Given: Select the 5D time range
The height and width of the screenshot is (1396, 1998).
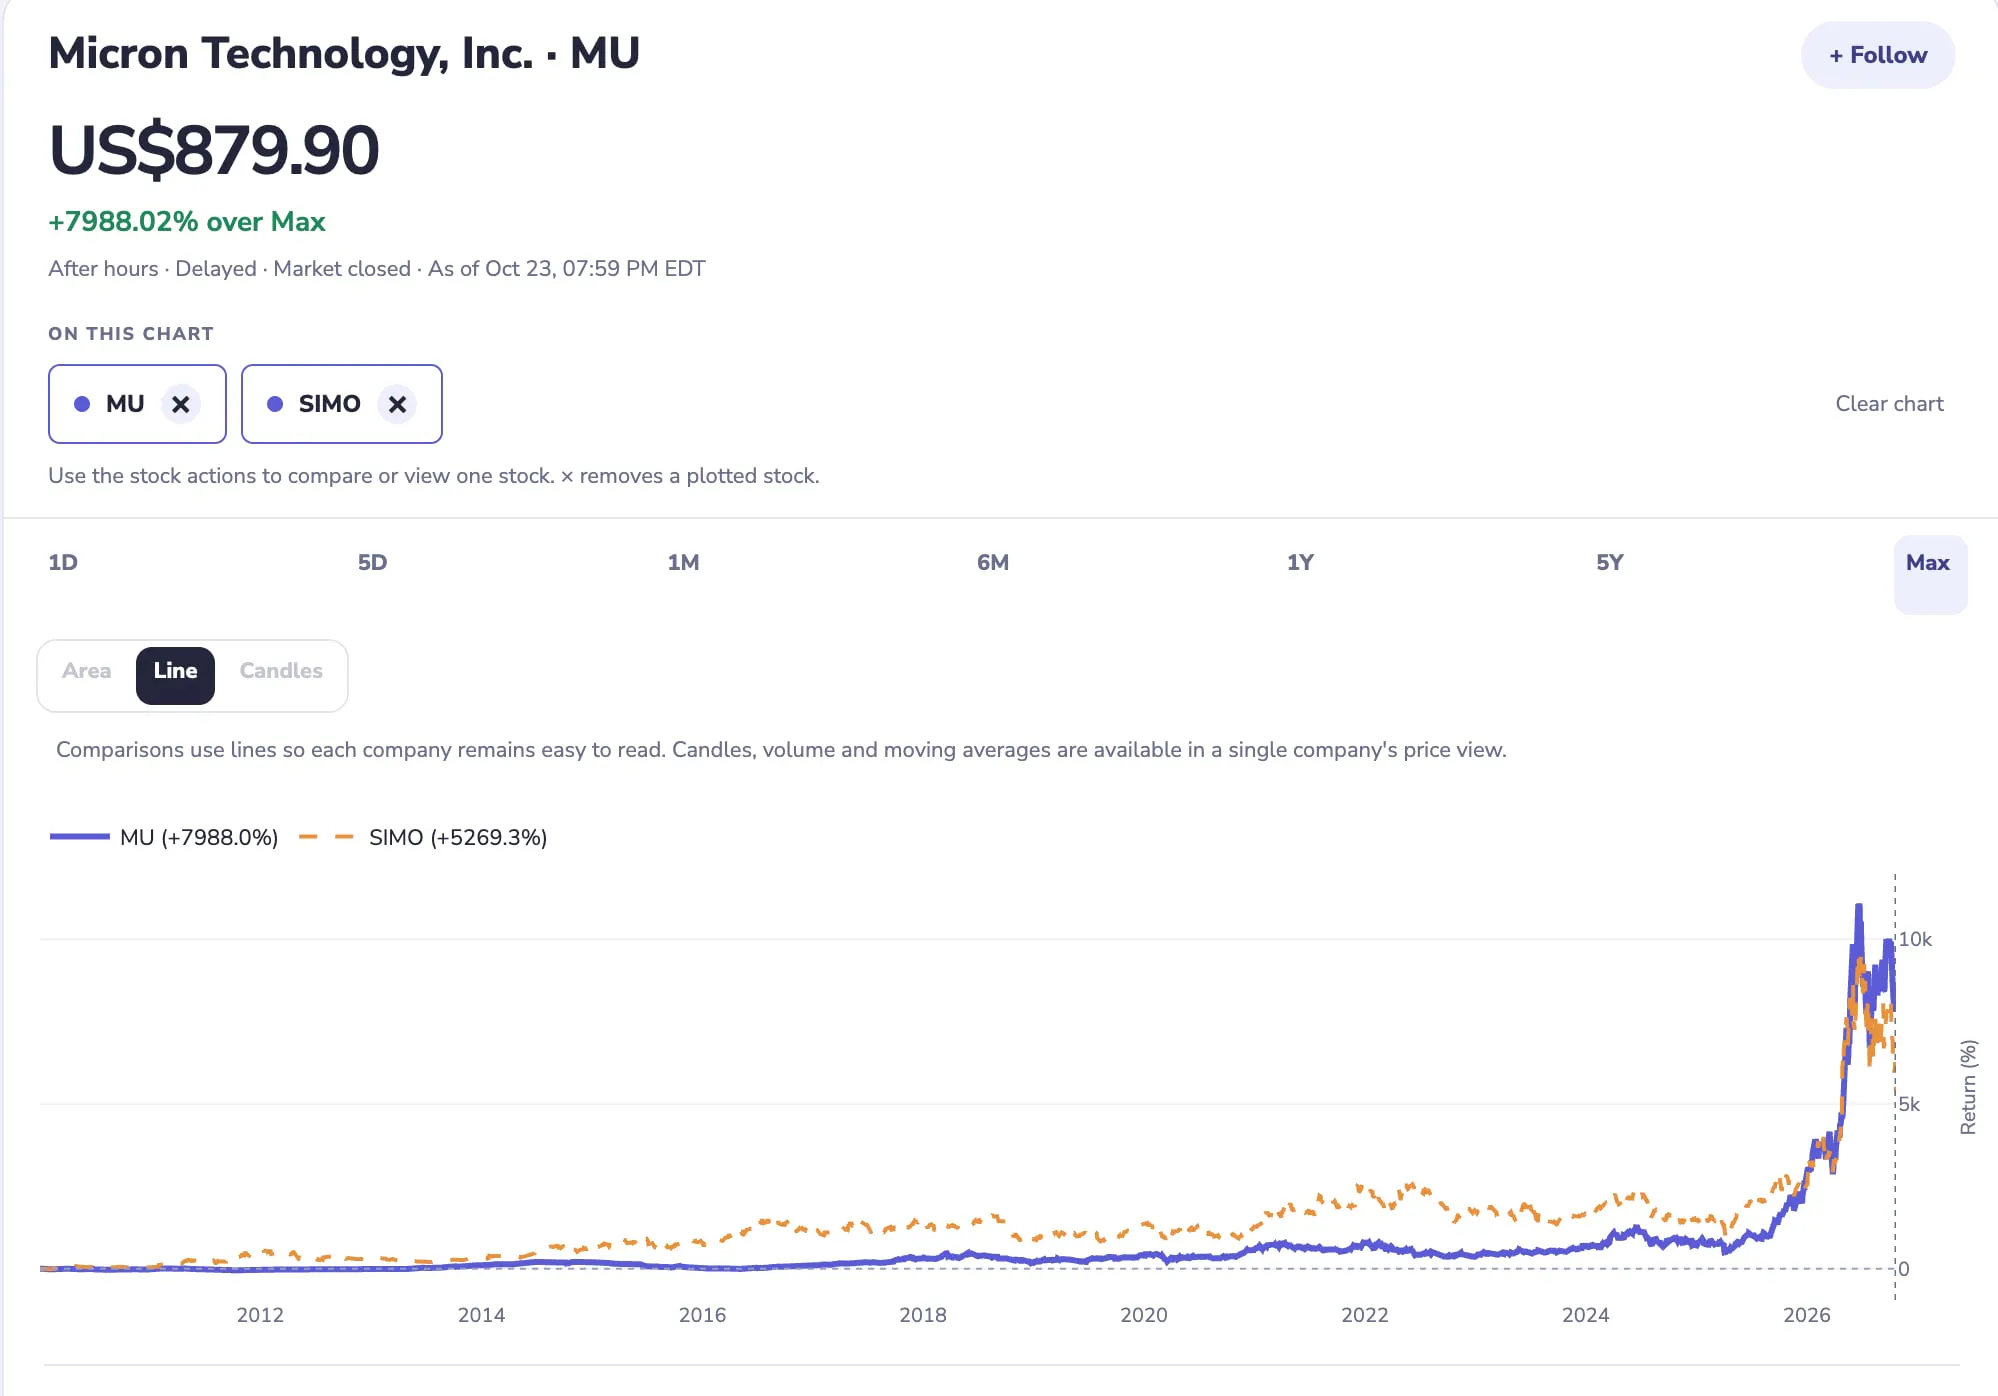Looking at the screenshot, I should pyautogui.click(x=372, y=562).
